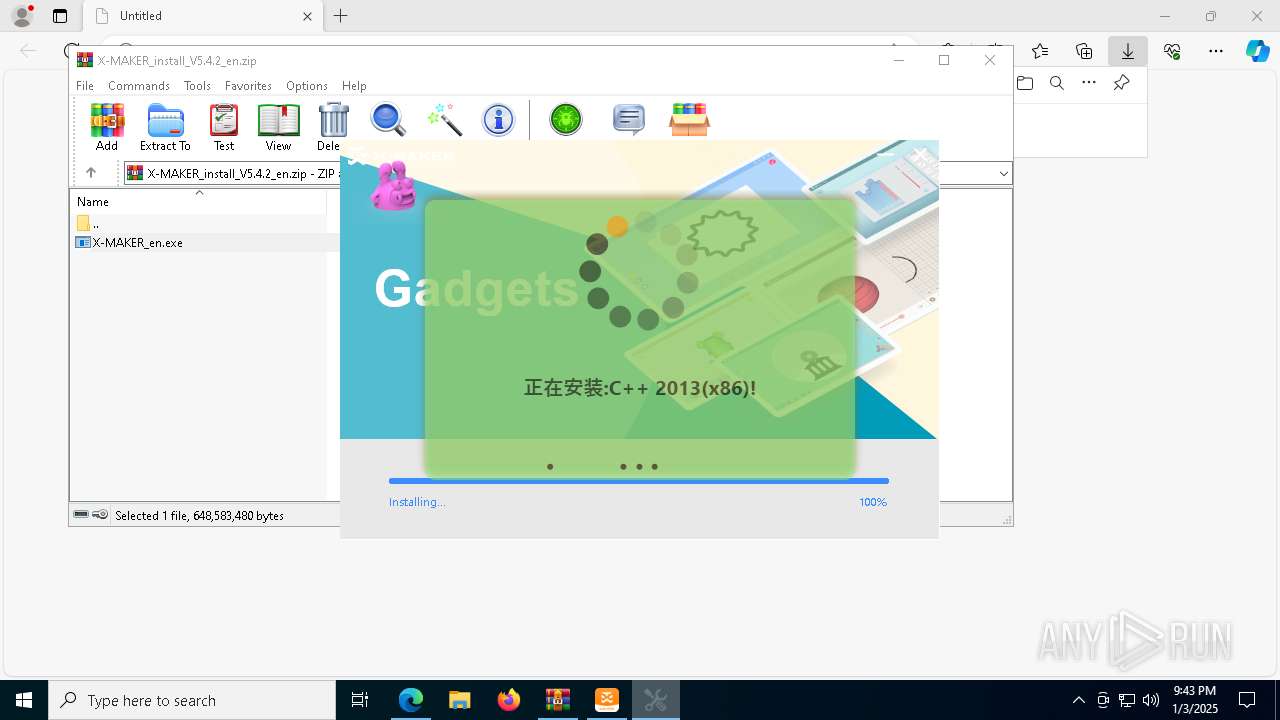Image resolution: width=1280 pixels, height=720 pixels.
Task: Click the SFX archive toolbar icon
Action: coord(689,120)
